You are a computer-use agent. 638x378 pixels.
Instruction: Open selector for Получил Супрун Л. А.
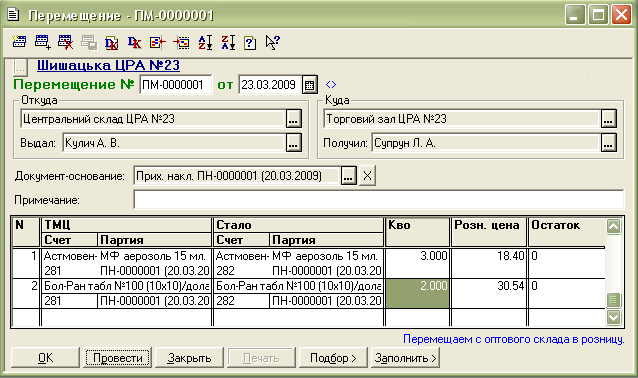[x=609, y=143]
